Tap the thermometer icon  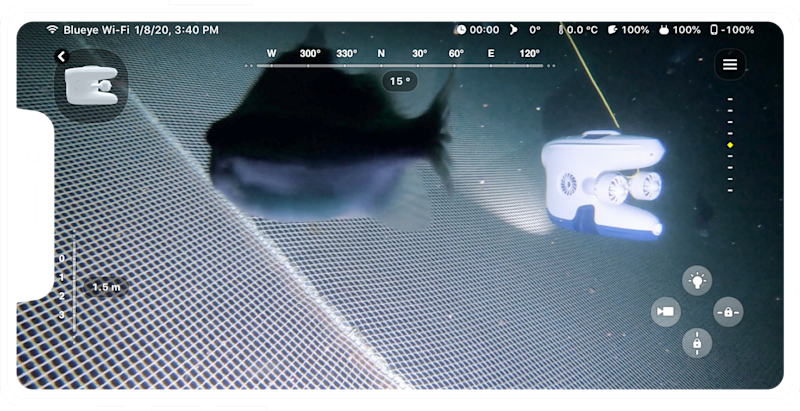(x=561, y=30)
